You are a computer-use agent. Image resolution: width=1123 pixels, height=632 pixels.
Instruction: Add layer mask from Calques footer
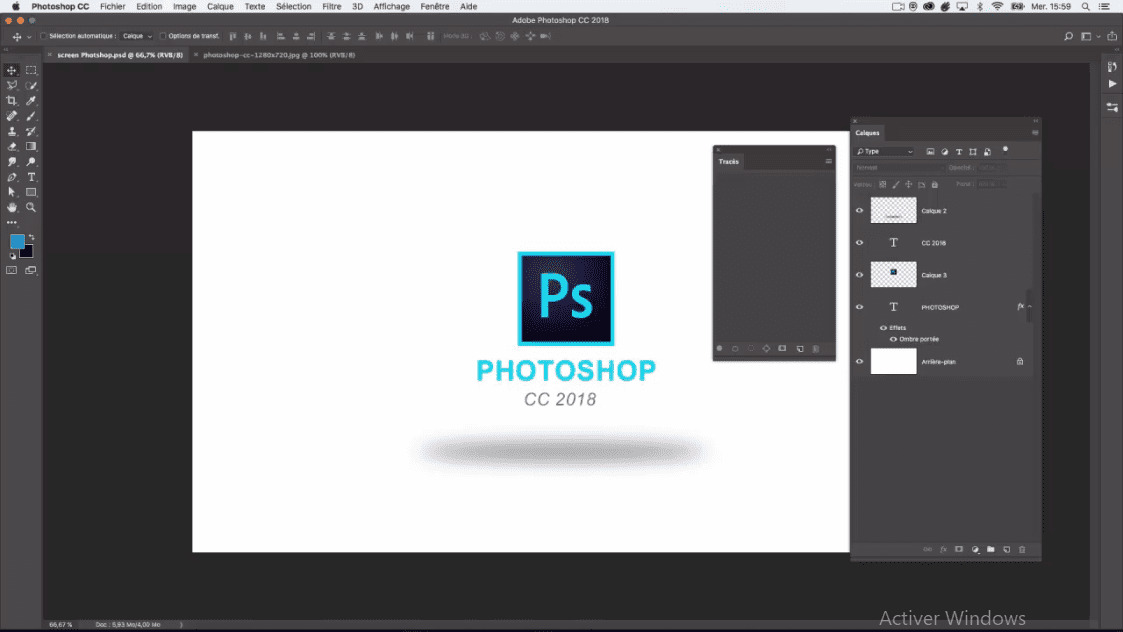(x=959, y=550)
